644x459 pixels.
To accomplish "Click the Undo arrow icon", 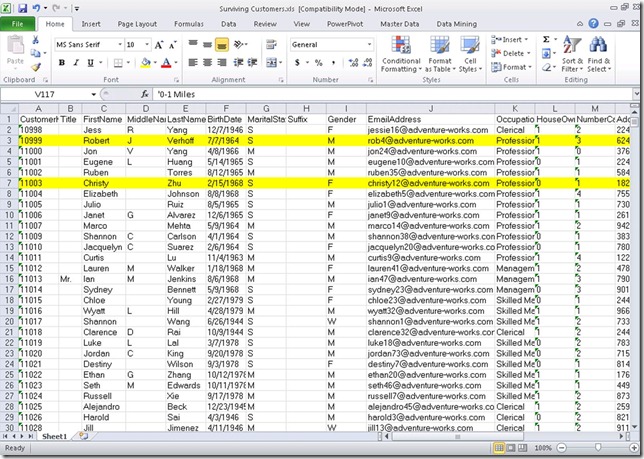I will tap(36, 8).
